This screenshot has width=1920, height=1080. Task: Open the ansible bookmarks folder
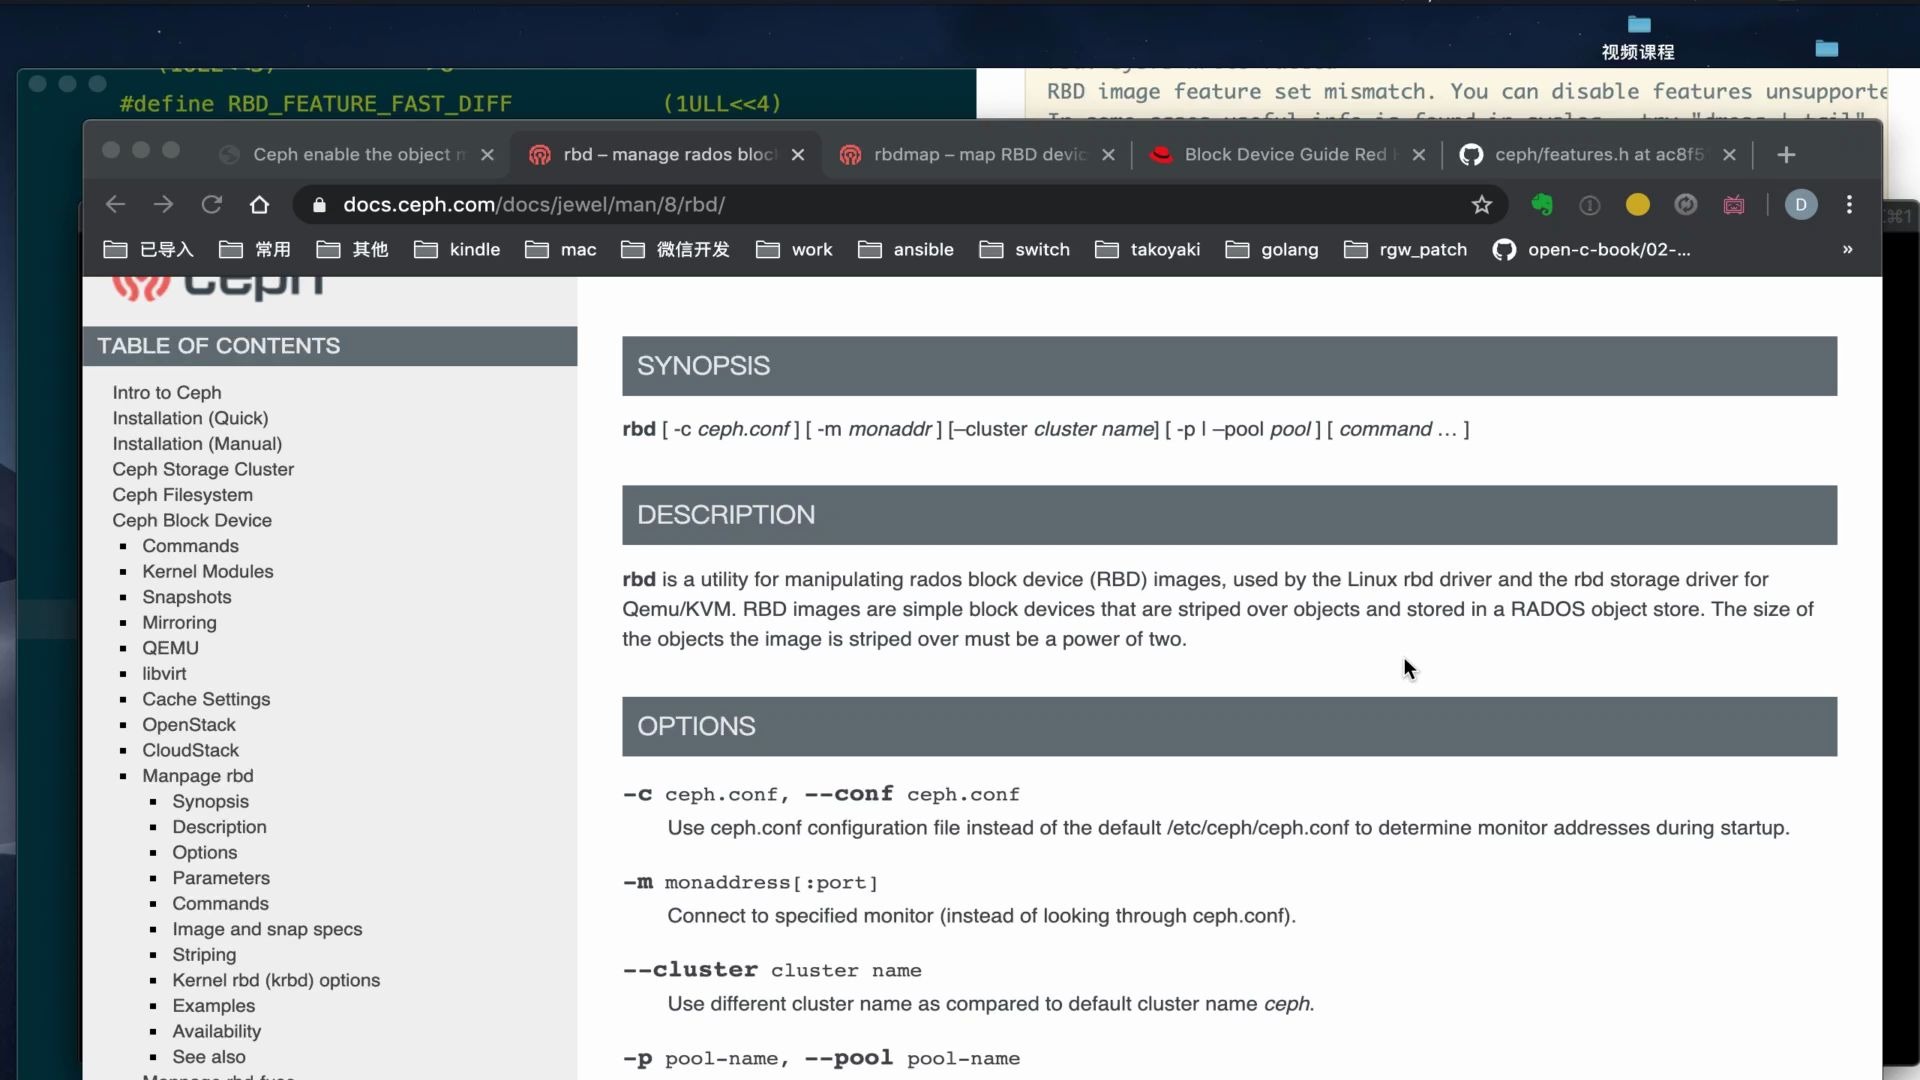(x=906, y=250)
